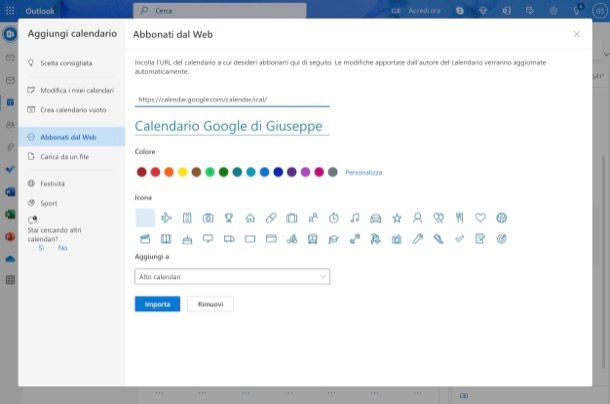Click the Cerca search box

coord(220,11)
